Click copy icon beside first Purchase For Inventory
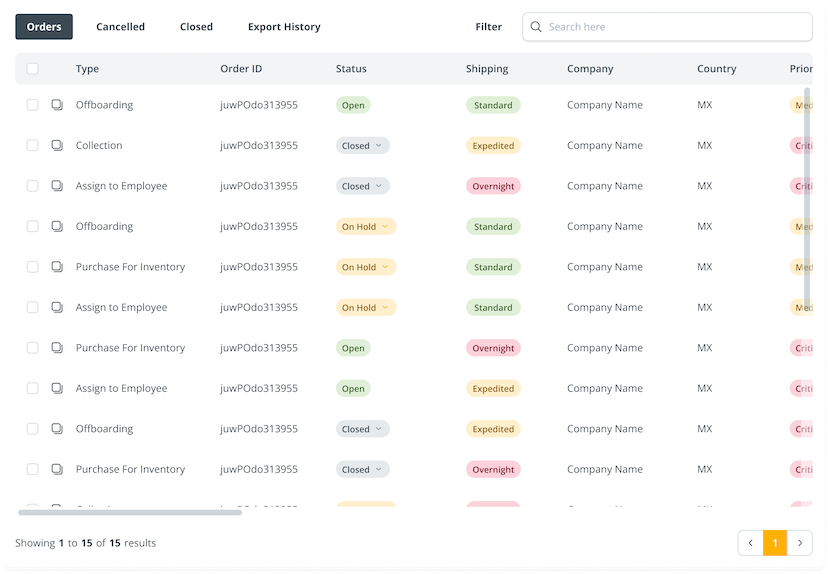828x574 pixels. coord(57,267)
